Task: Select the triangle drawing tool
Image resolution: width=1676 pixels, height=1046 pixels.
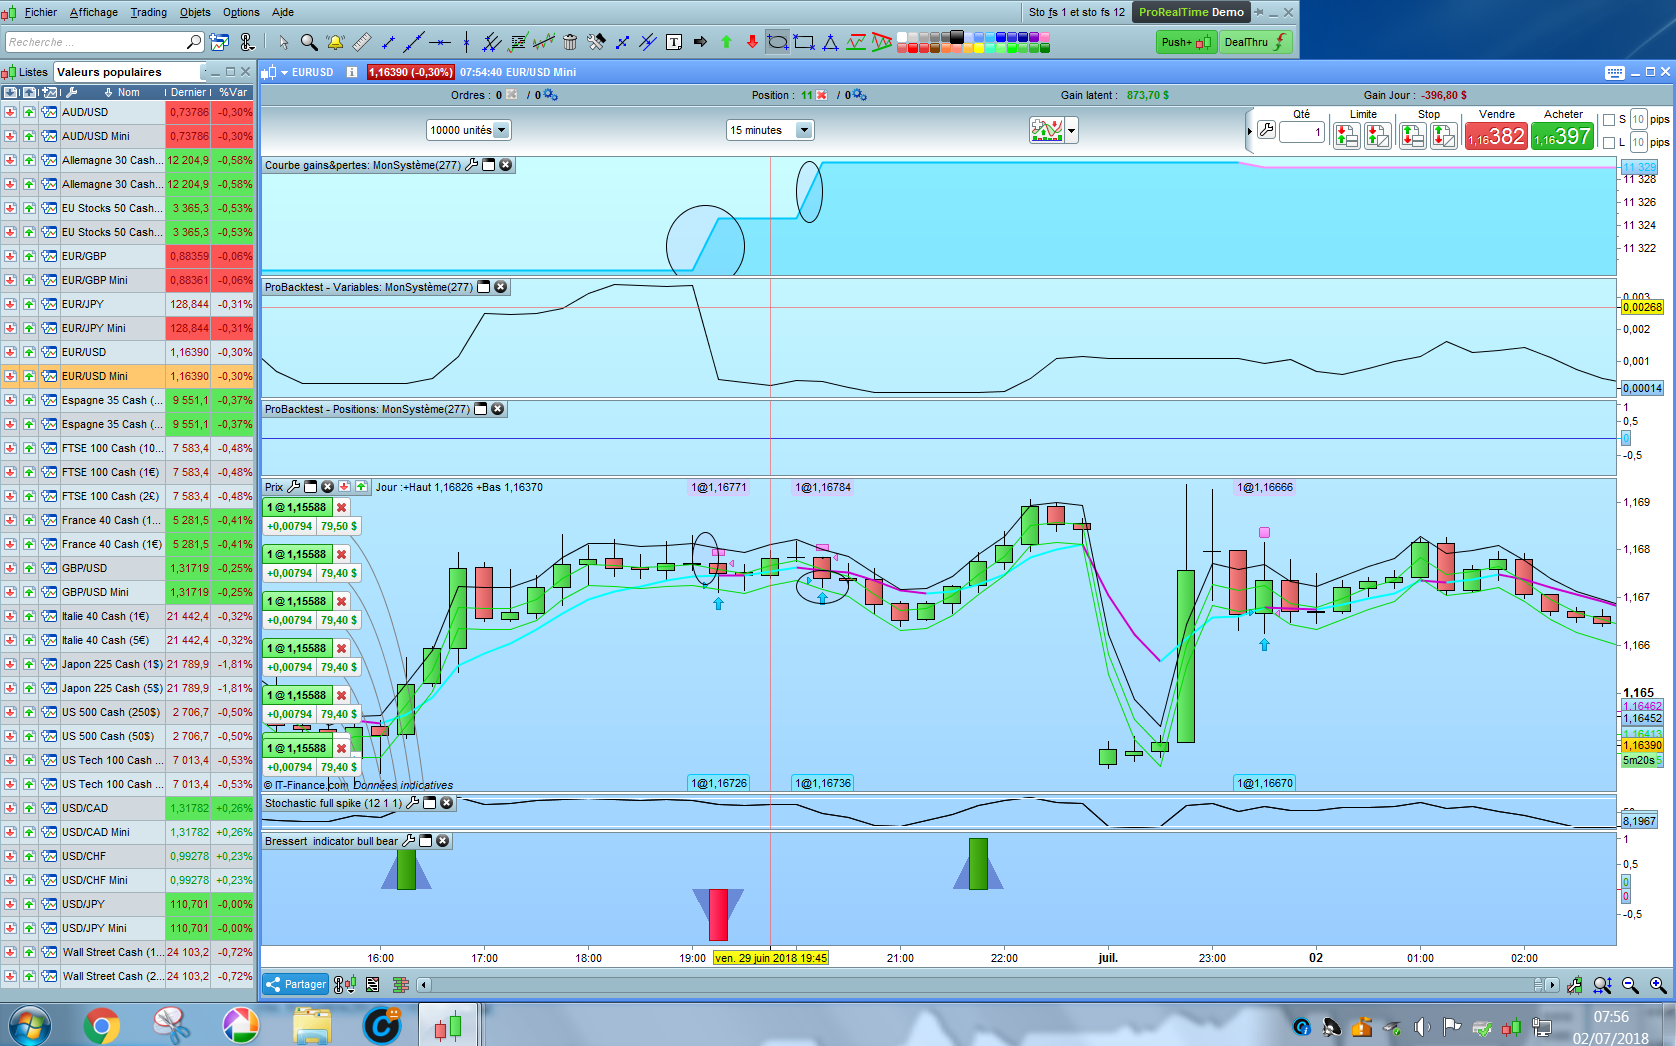Action: pyautogui.click(x=830, y=42)
